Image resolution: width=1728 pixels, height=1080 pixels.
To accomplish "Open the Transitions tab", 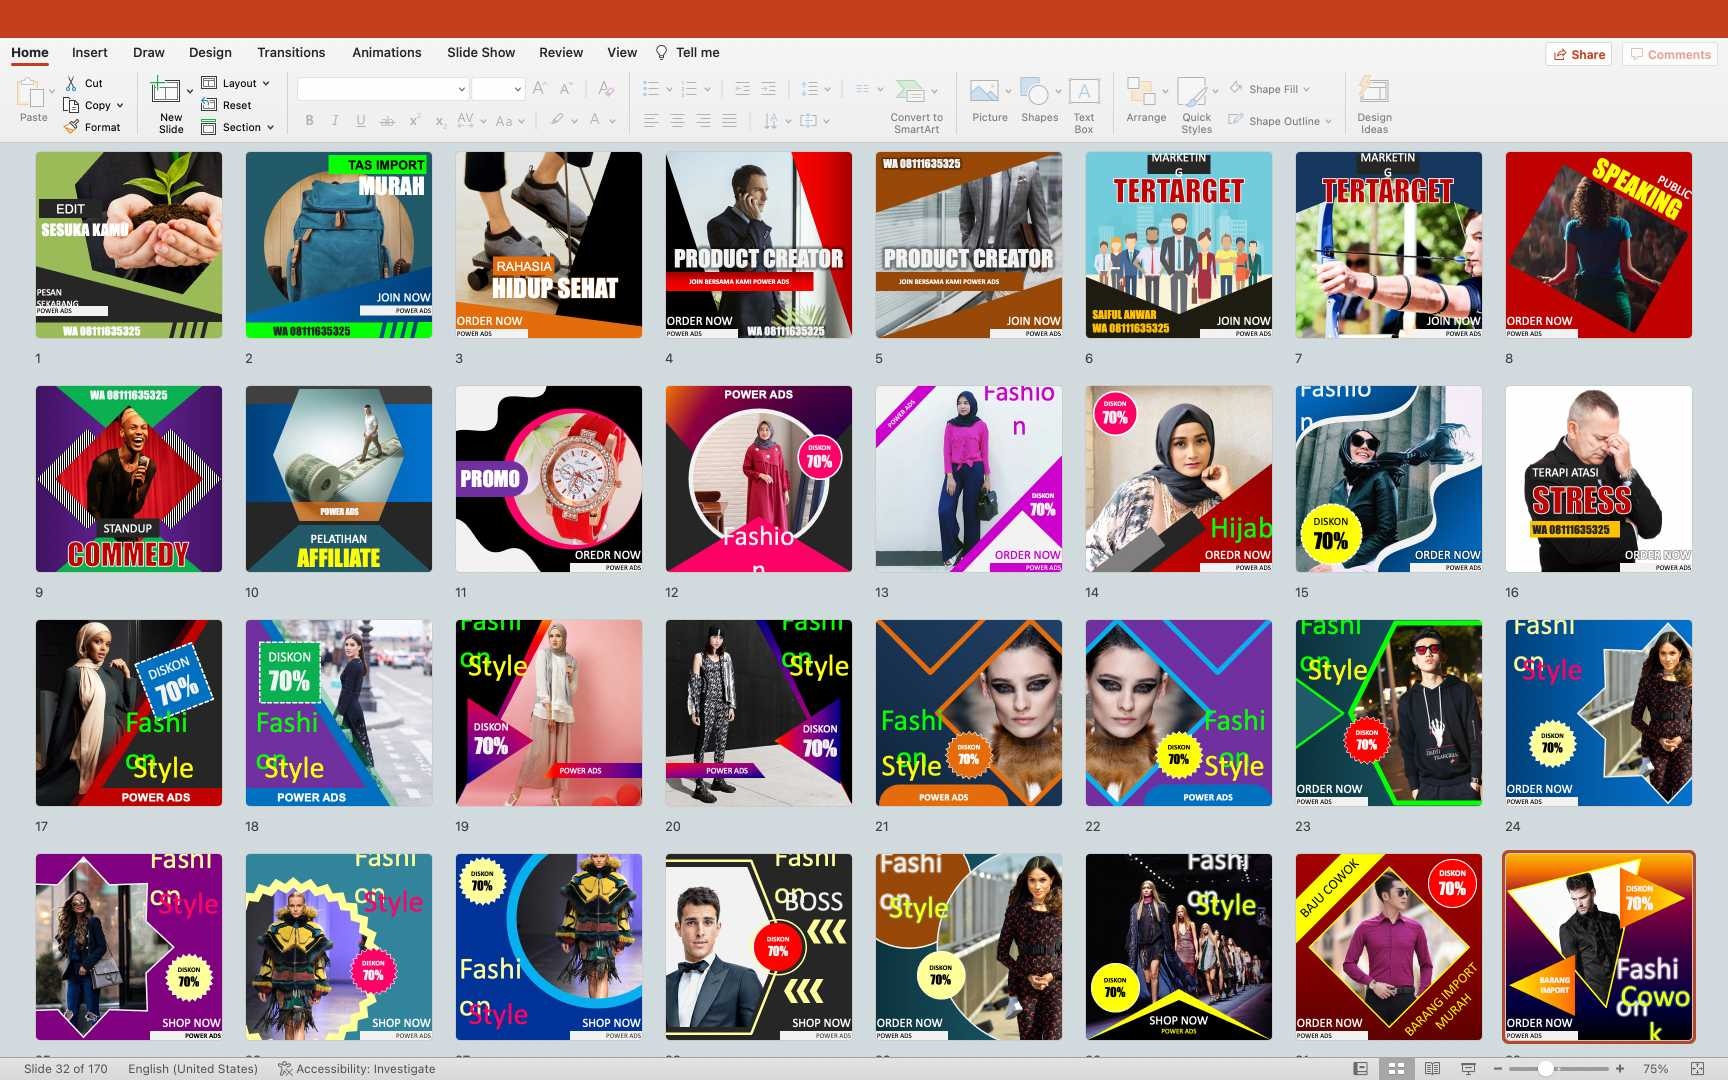I will click(291, 52).
